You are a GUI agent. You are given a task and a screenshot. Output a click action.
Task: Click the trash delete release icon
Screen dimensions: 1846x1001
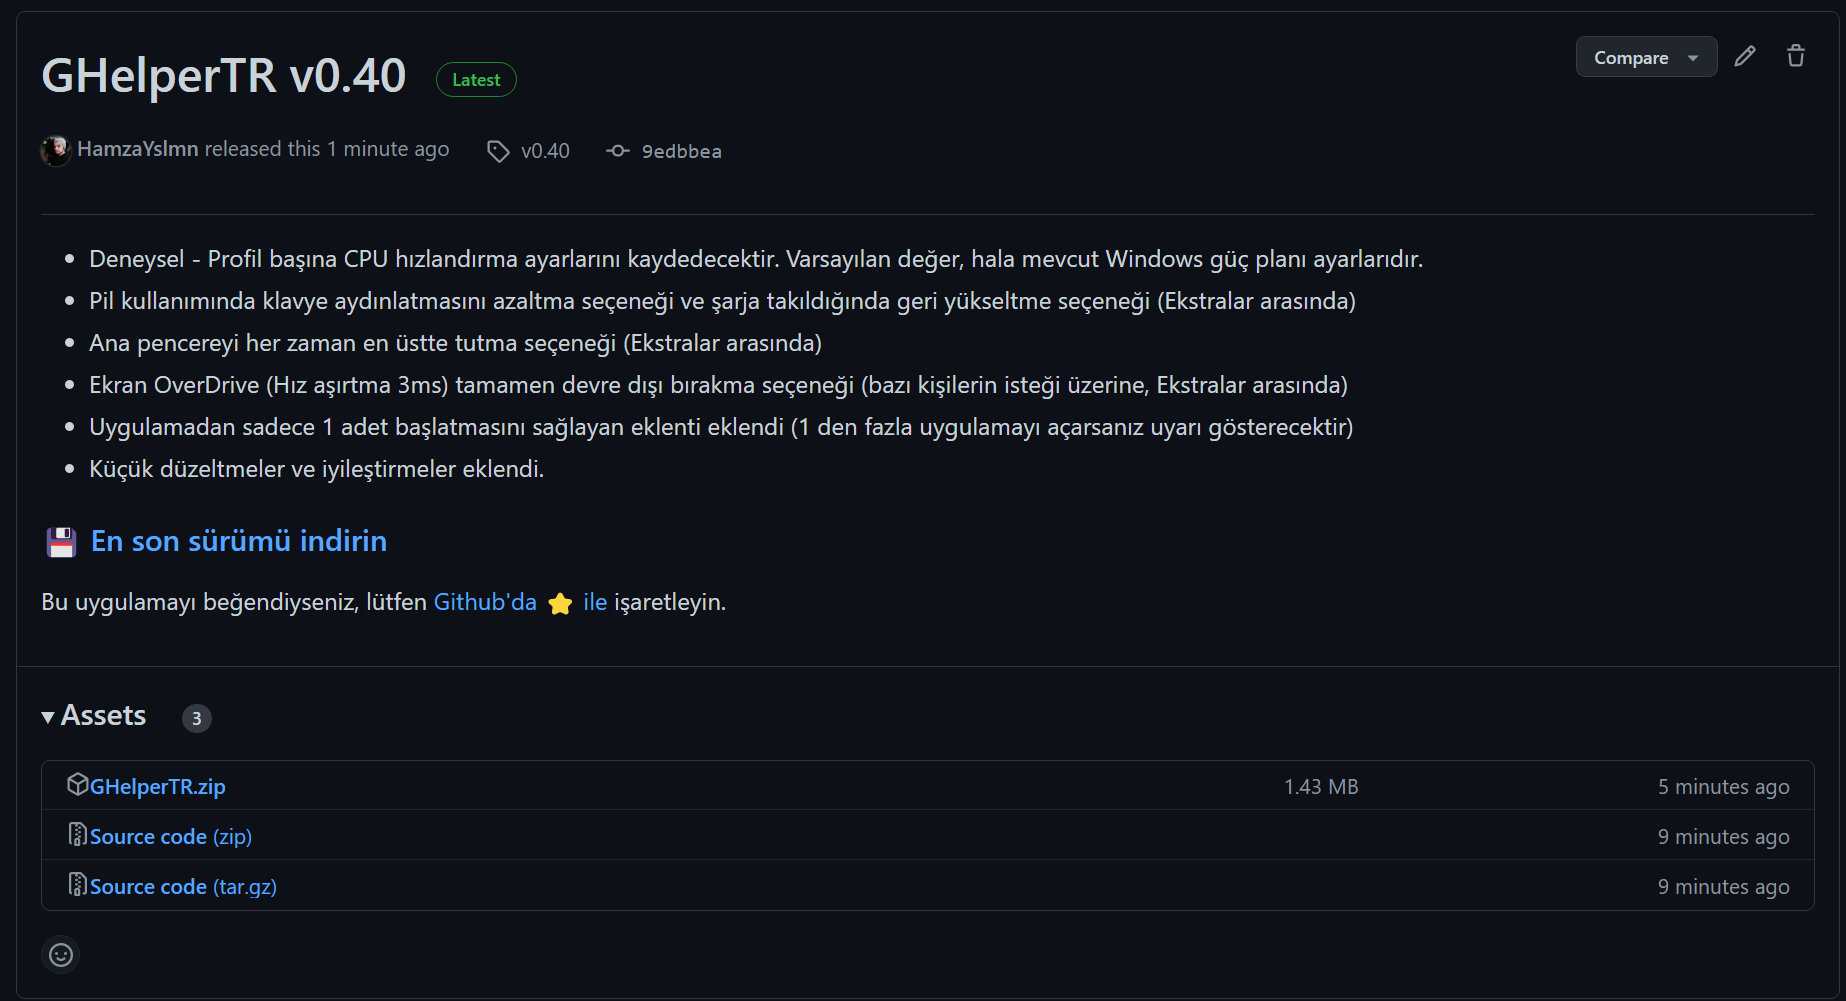click(x=1796, y=56)
